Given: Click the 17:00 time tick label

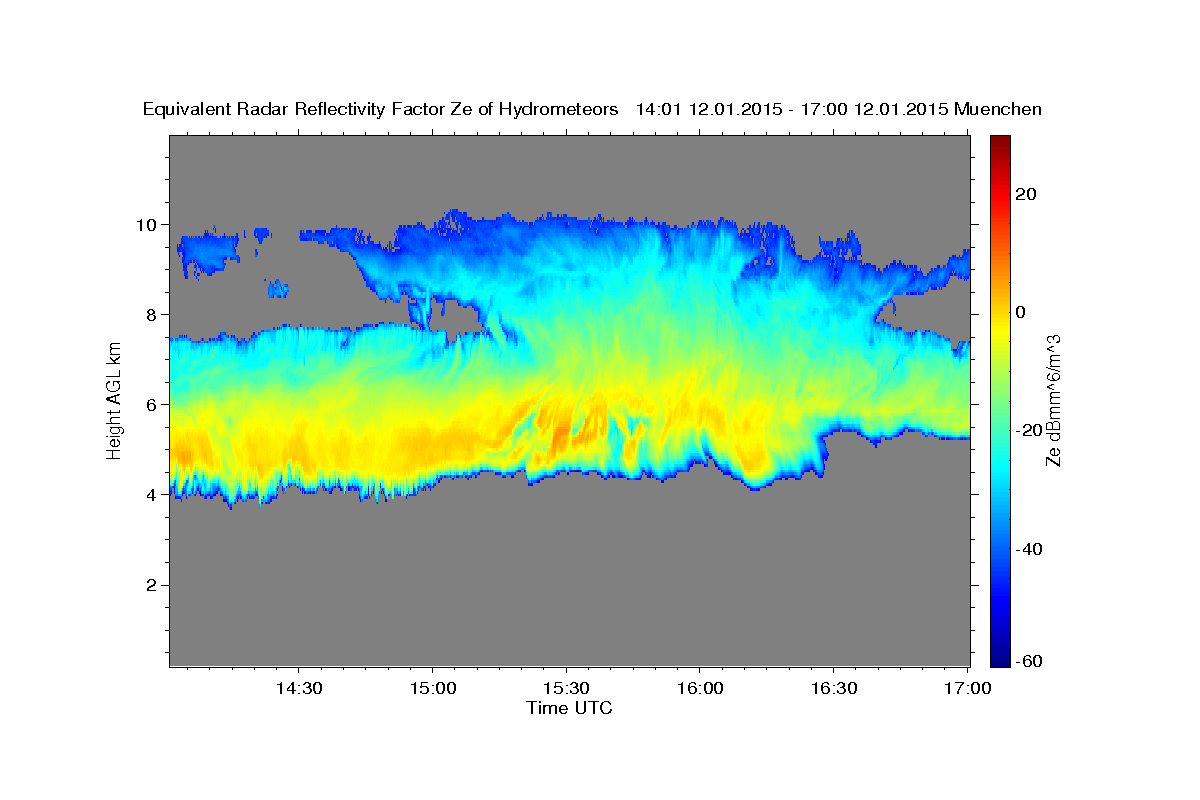Looking at the screenshot, I should pyautogui.click(x=967, y=689).
